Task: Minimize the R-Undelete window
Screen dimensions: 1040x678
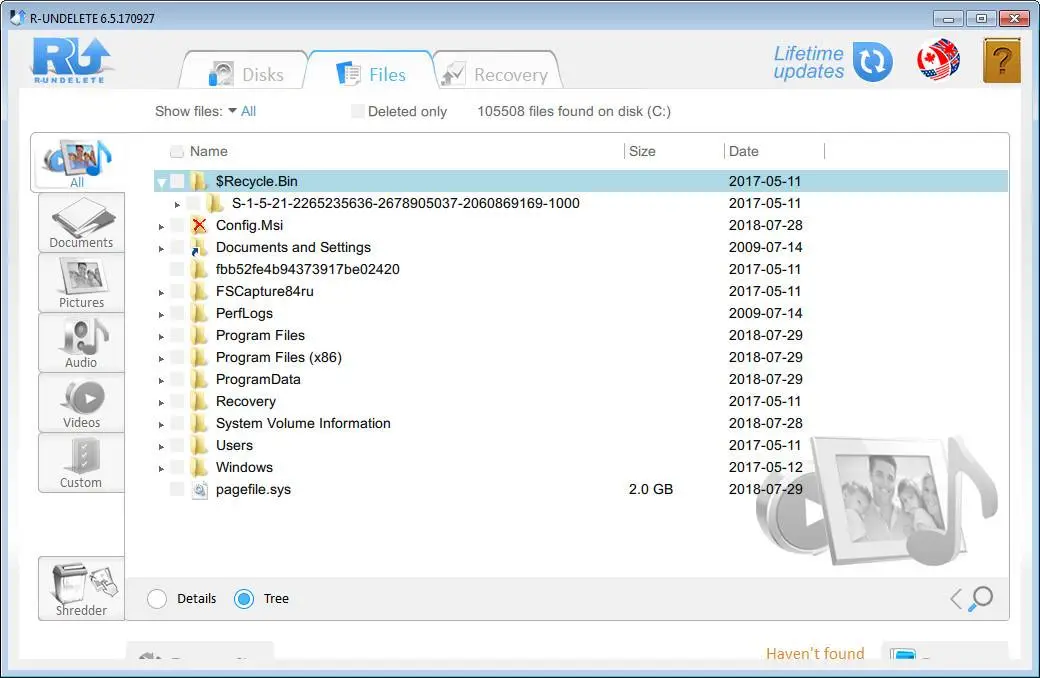Action: click(948, 19)
